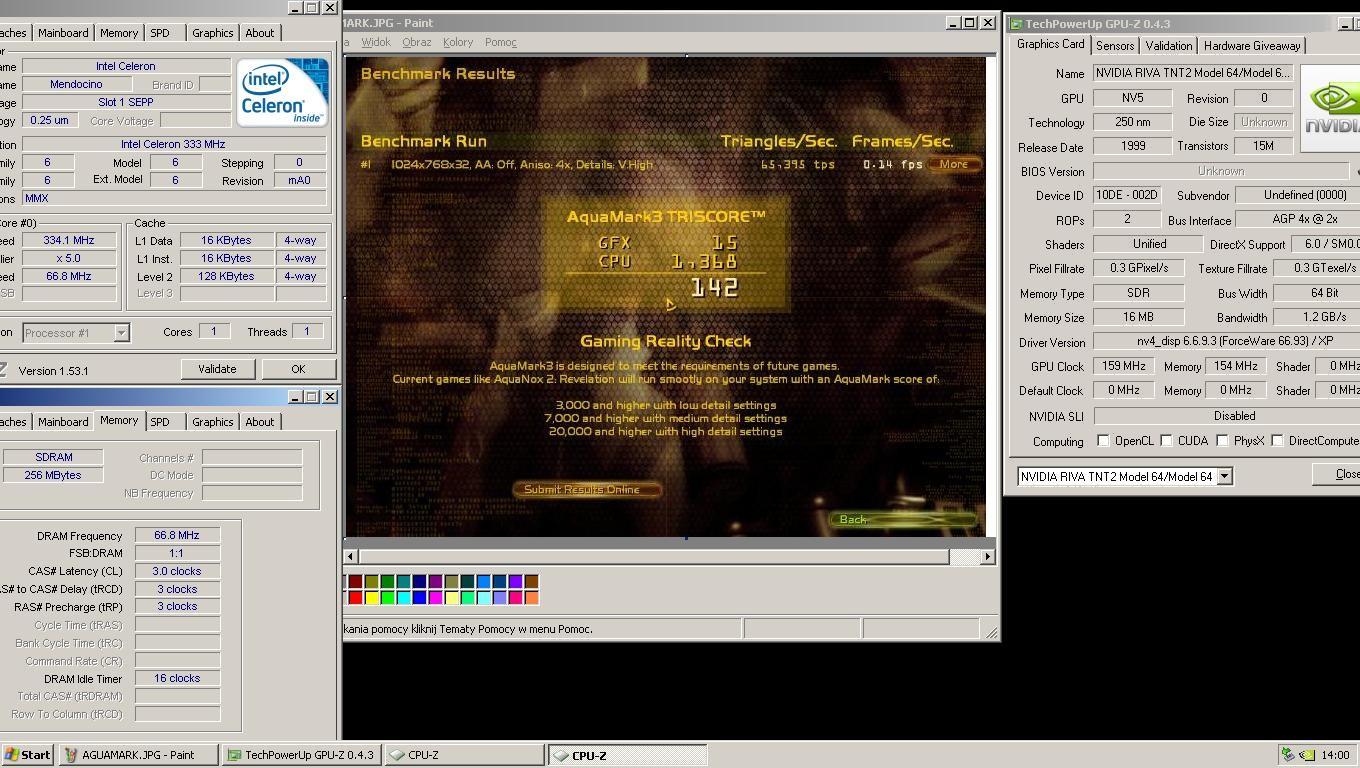This screenshot has height=768, width=1360.
Task: Toggle the PhysX checkbox
Action: pos(1222,441)
